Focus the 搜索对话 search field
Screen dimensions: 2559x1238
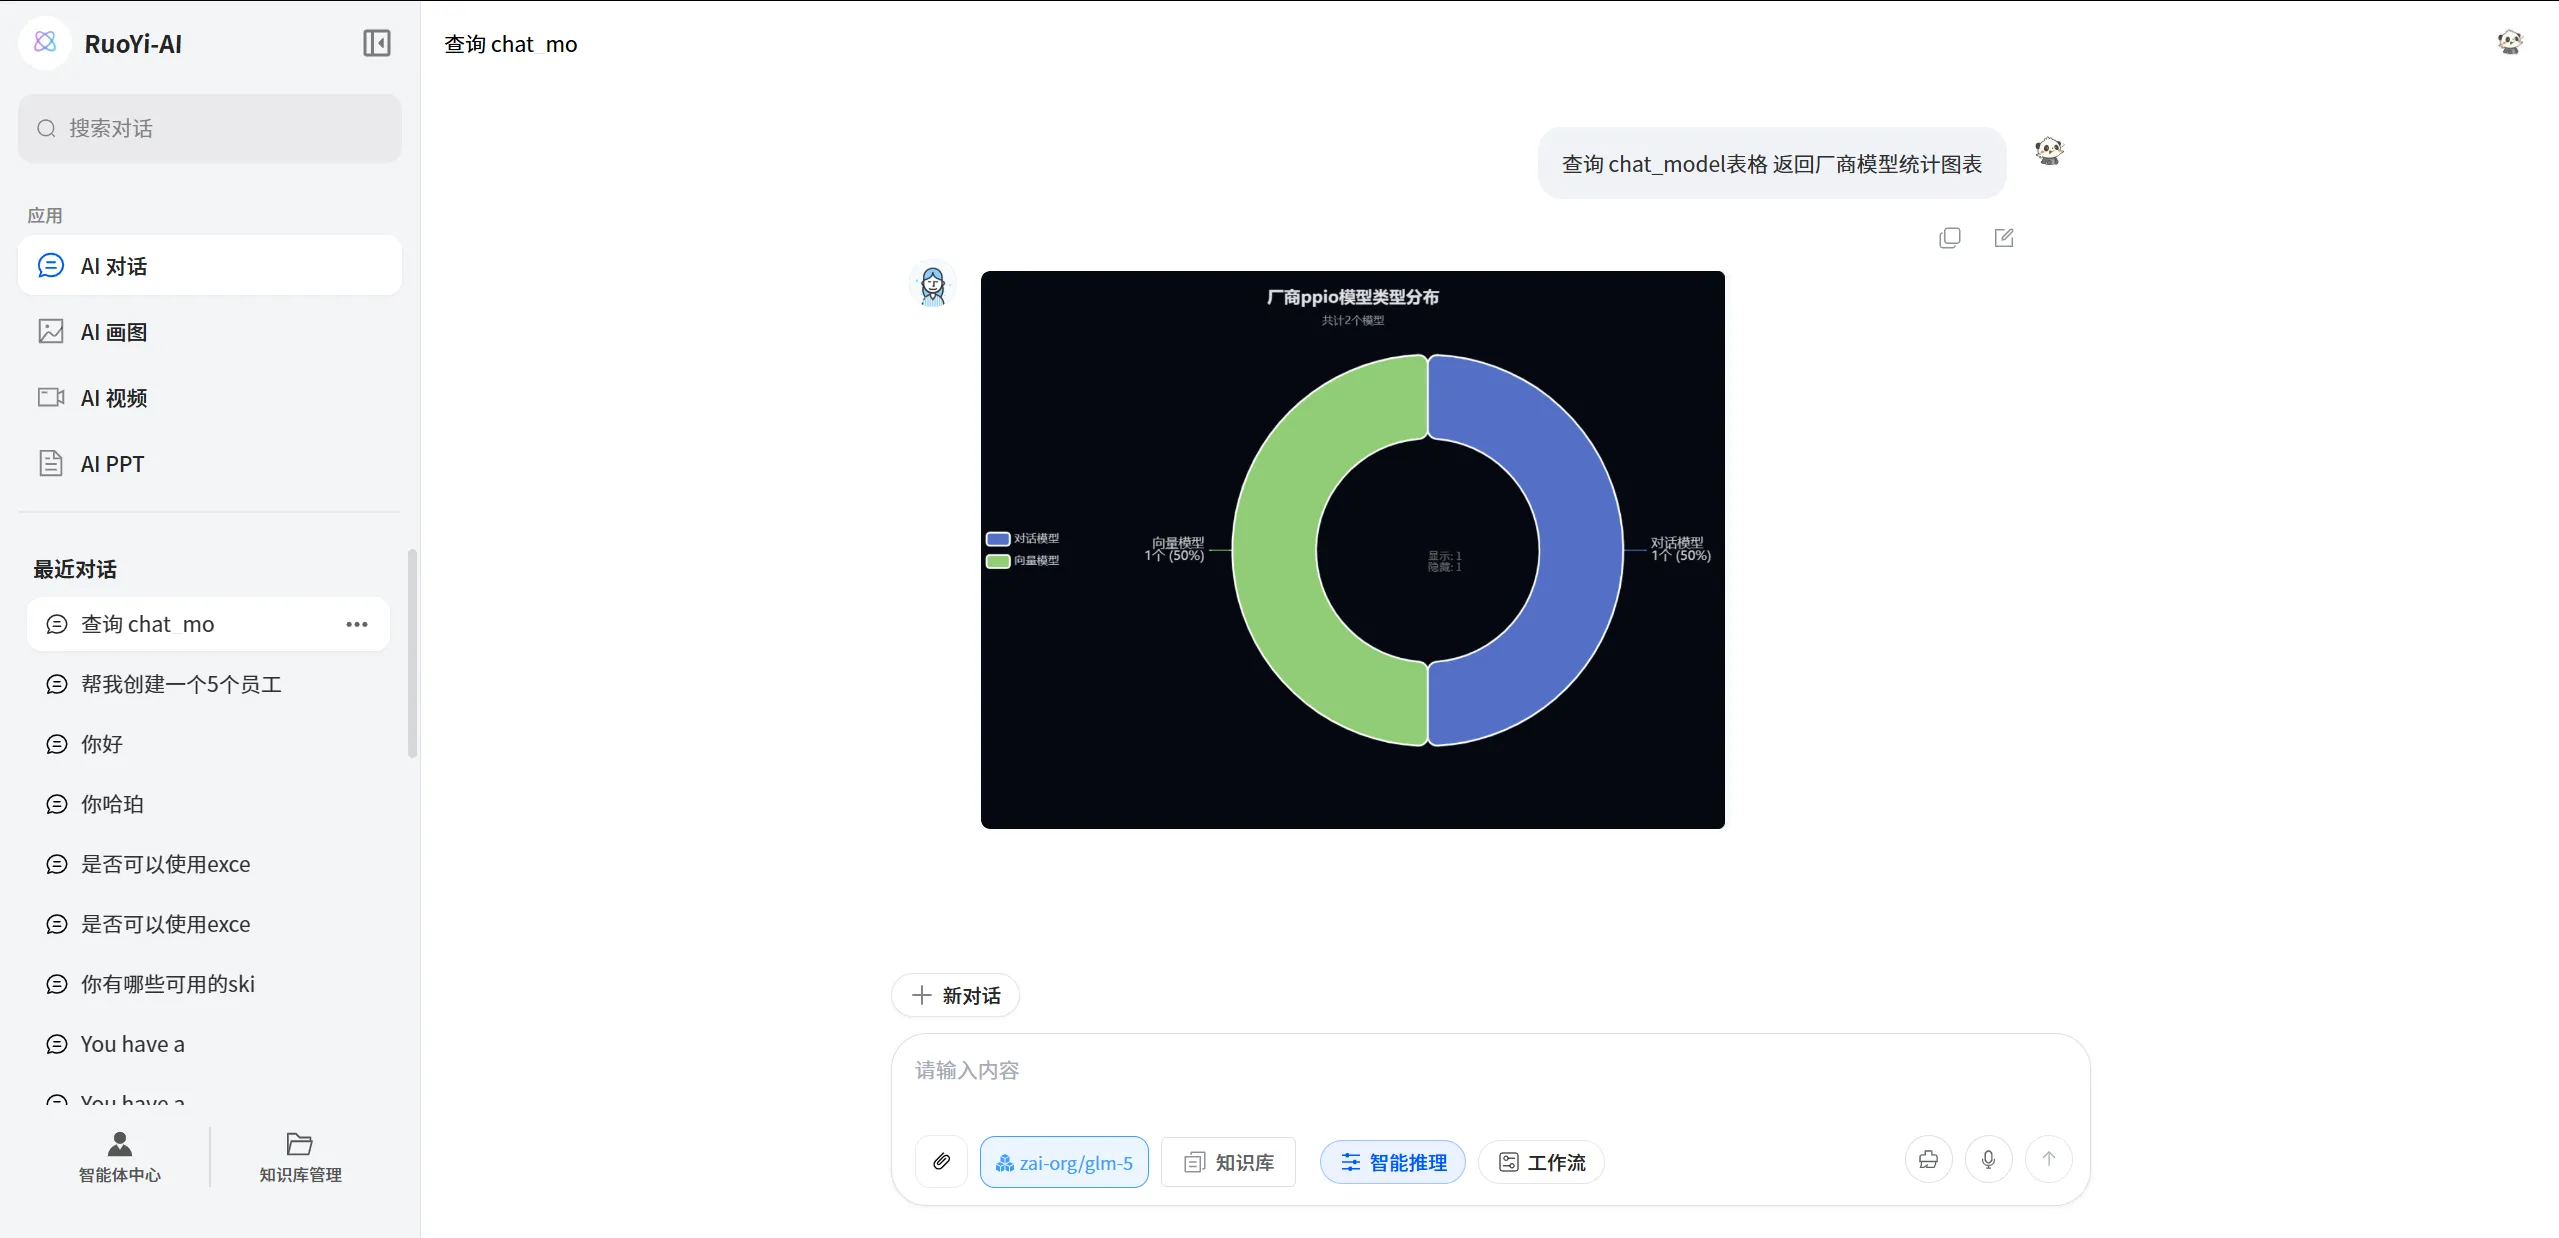click(210, 128)
